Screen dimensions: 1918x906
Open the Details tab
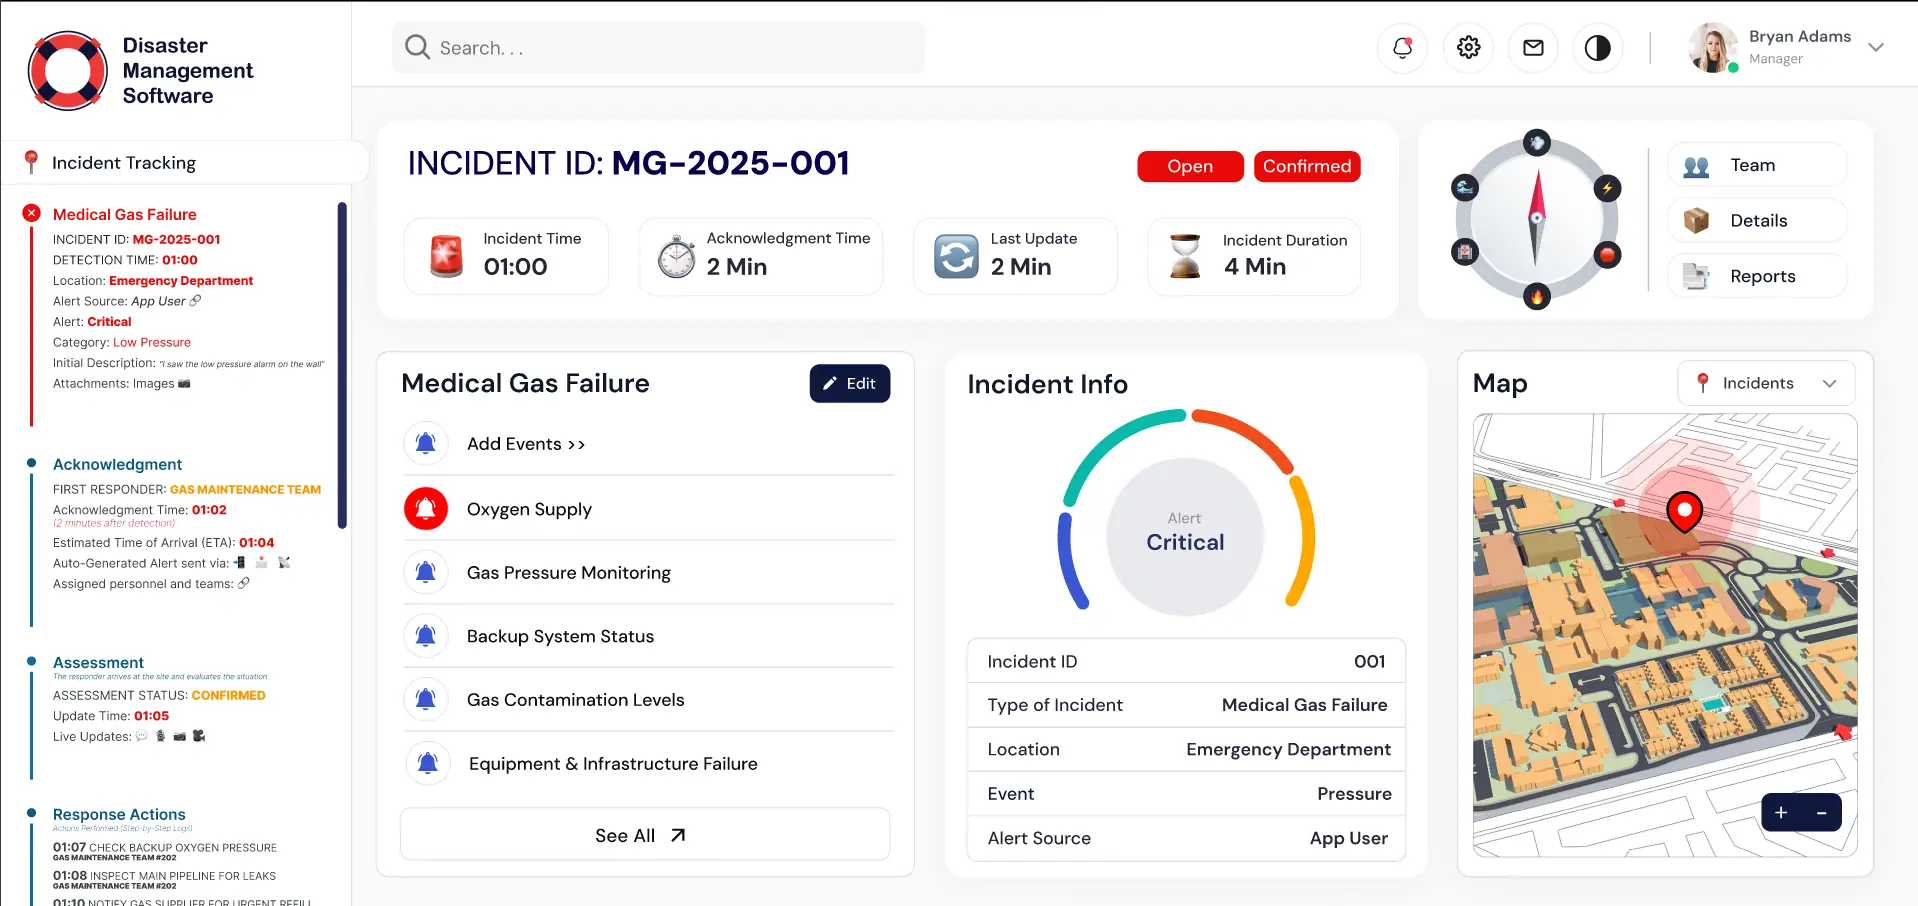click(1757, 220)
